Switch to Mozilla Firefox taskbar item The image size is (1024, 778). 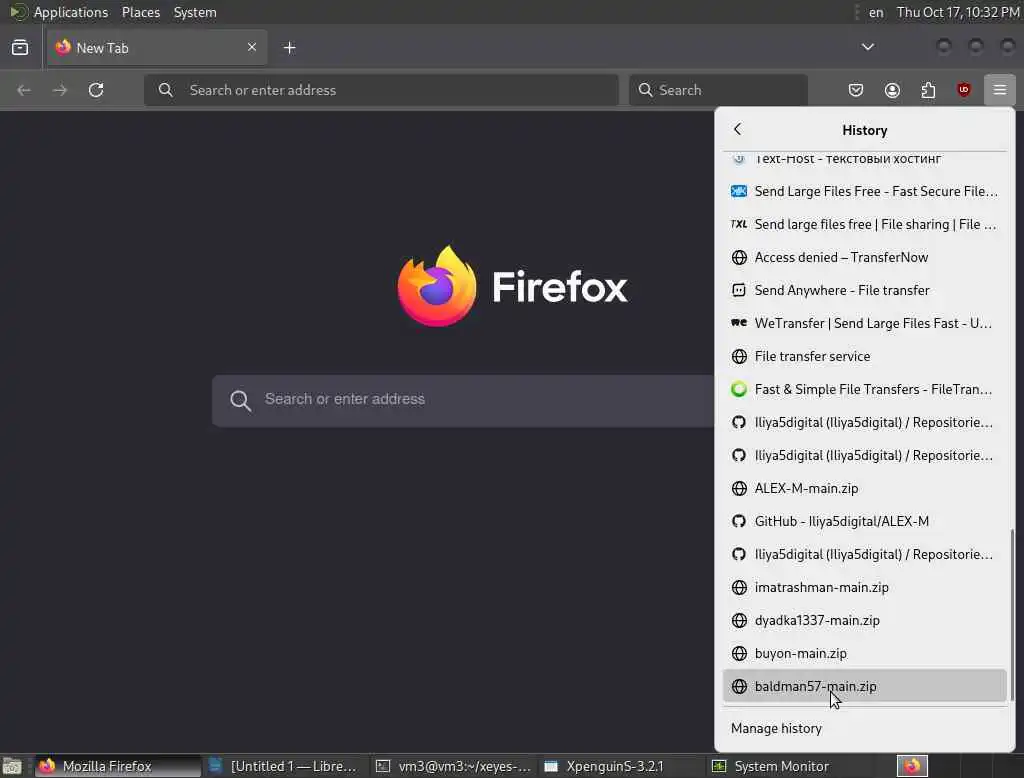point(118,766)
